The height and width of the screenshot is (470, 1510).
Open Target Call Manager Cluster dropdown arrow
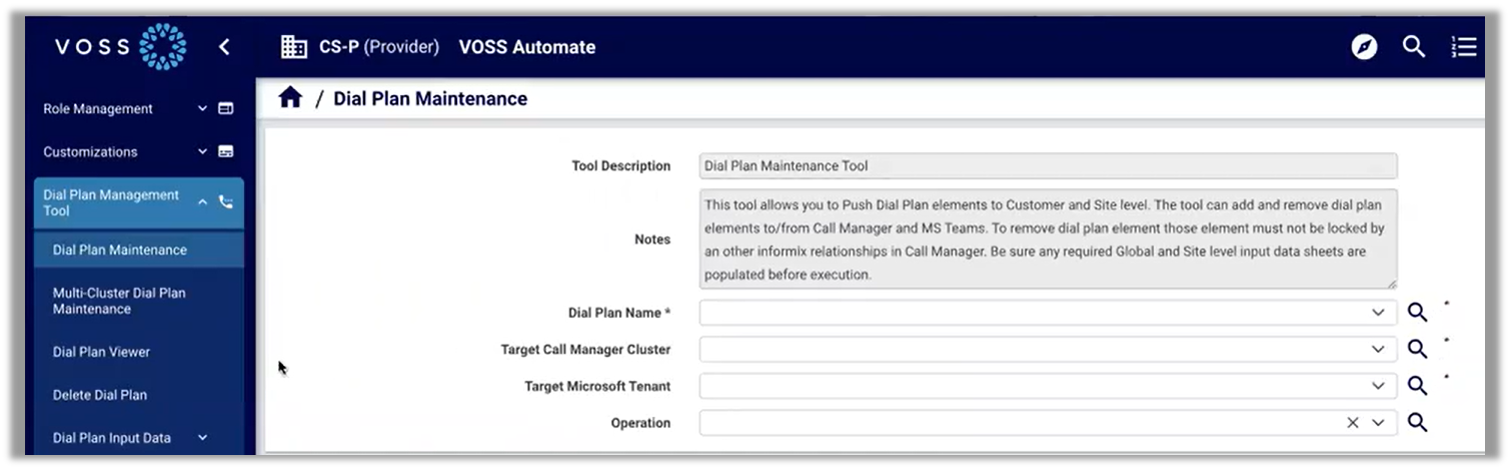(x=1378, y=349)
